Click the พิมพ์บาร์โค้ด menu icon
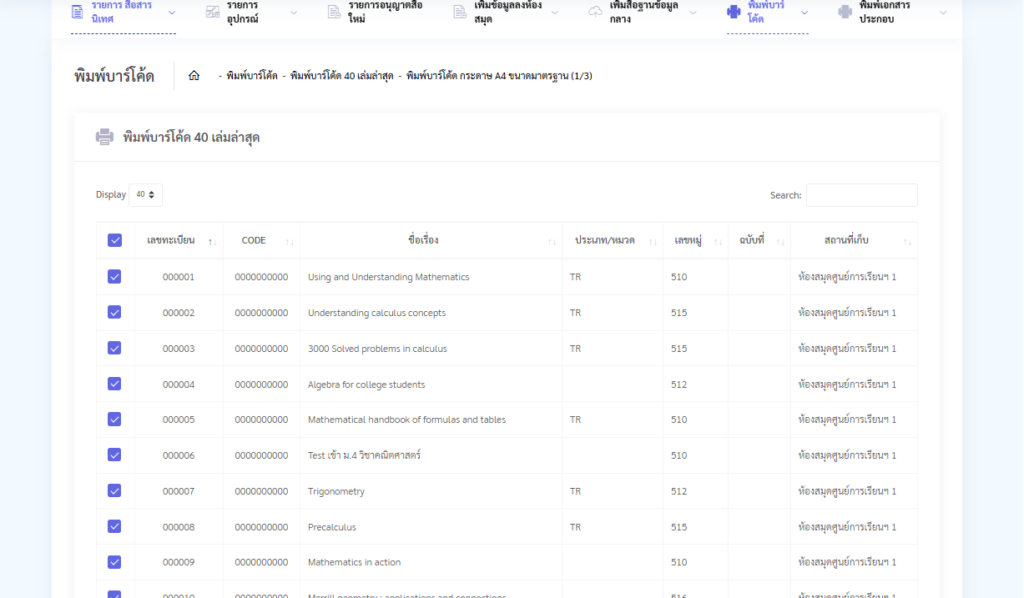This screenshot has width=1024, height=598. click(x=733, y=12)
